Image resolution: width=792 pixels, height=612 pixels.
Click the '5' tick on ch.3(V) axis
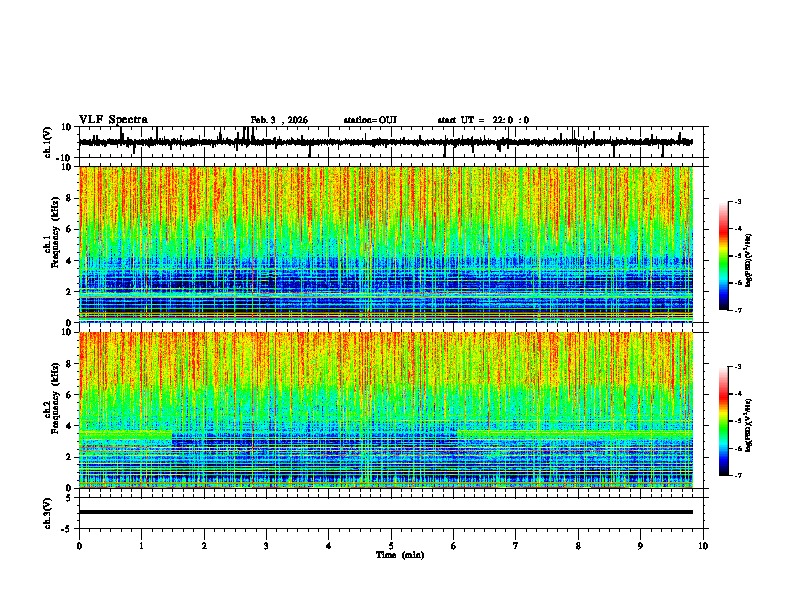69,498
